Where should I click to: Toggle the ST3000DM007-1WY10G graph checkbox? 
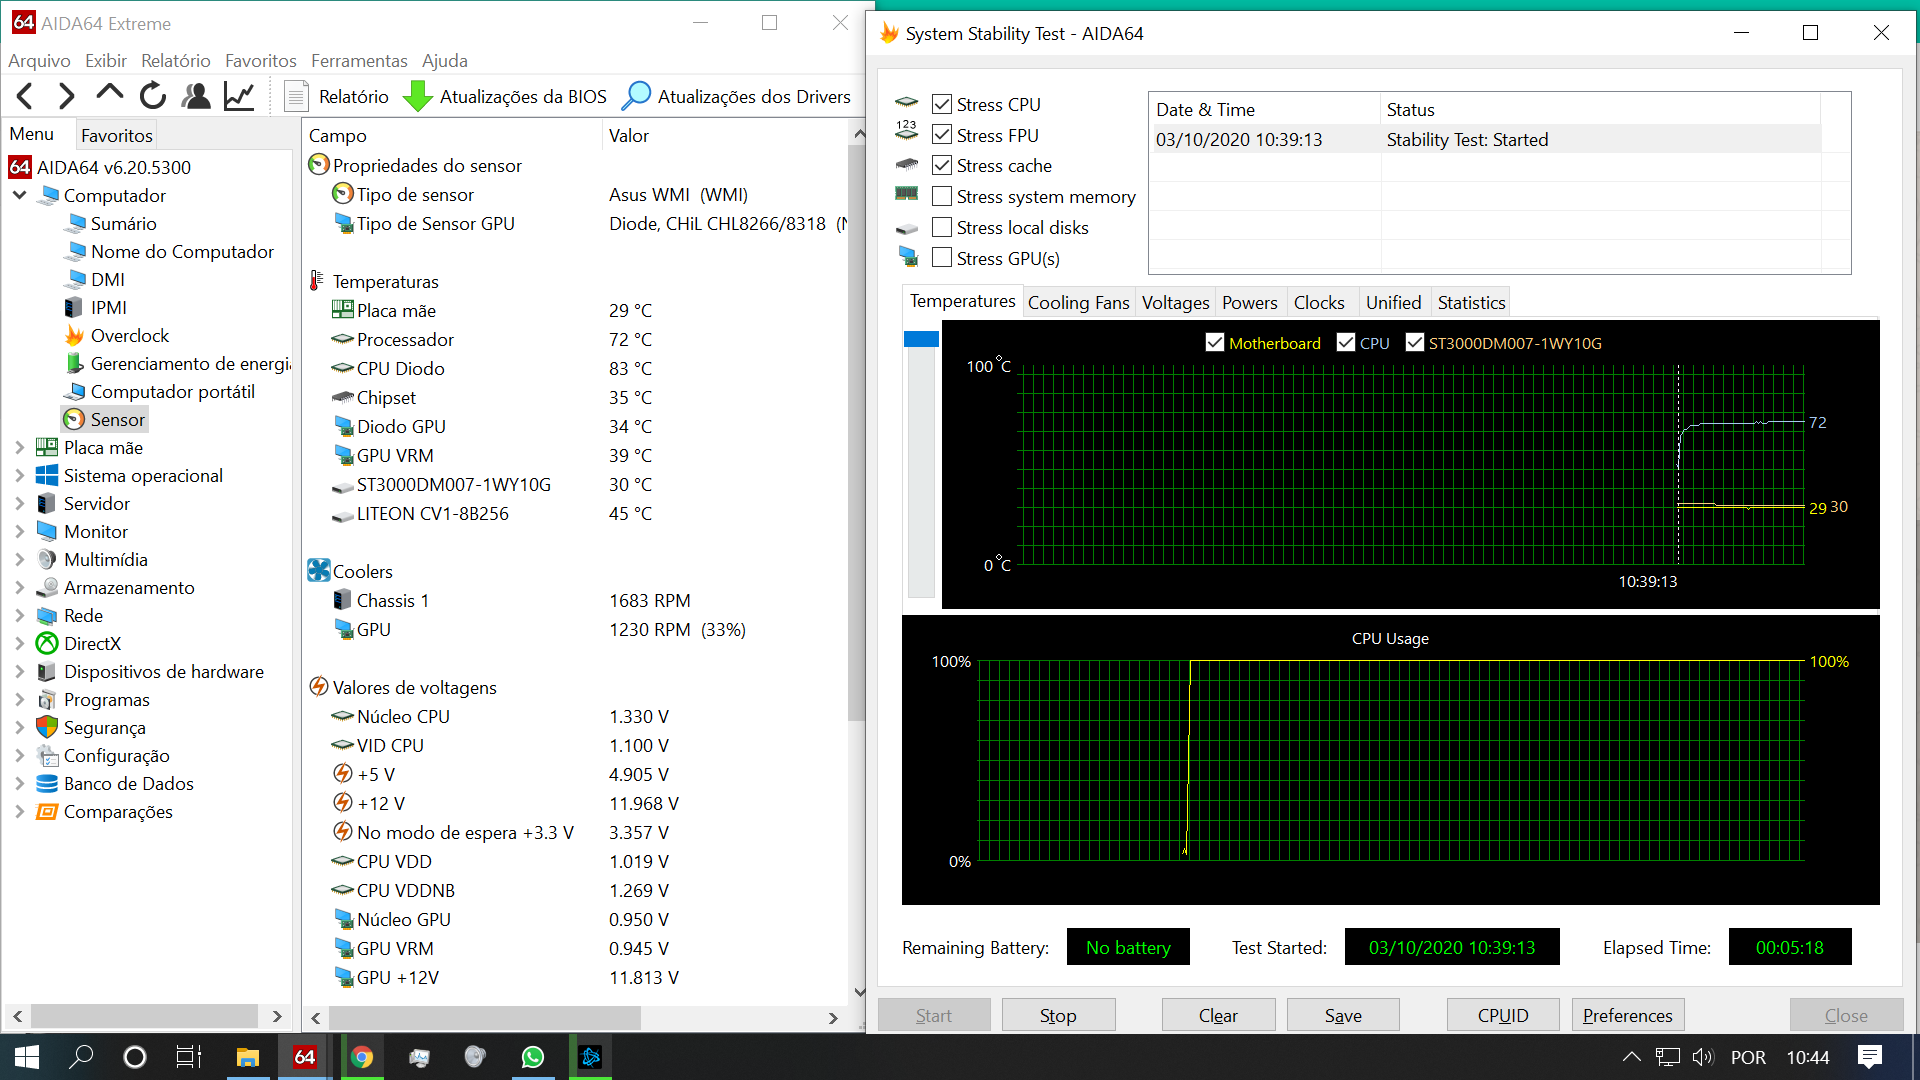[x=1415, y=343]
